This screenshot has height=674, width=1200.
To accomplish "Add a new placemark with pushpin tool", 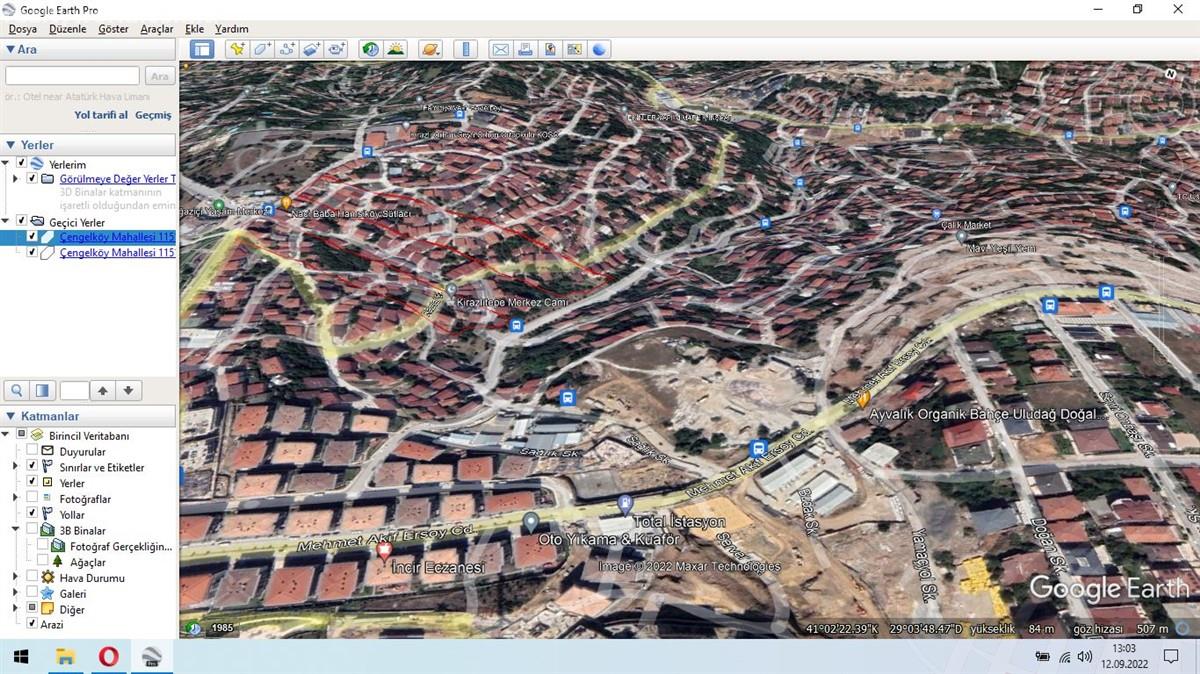I will [x=237, y=49].
